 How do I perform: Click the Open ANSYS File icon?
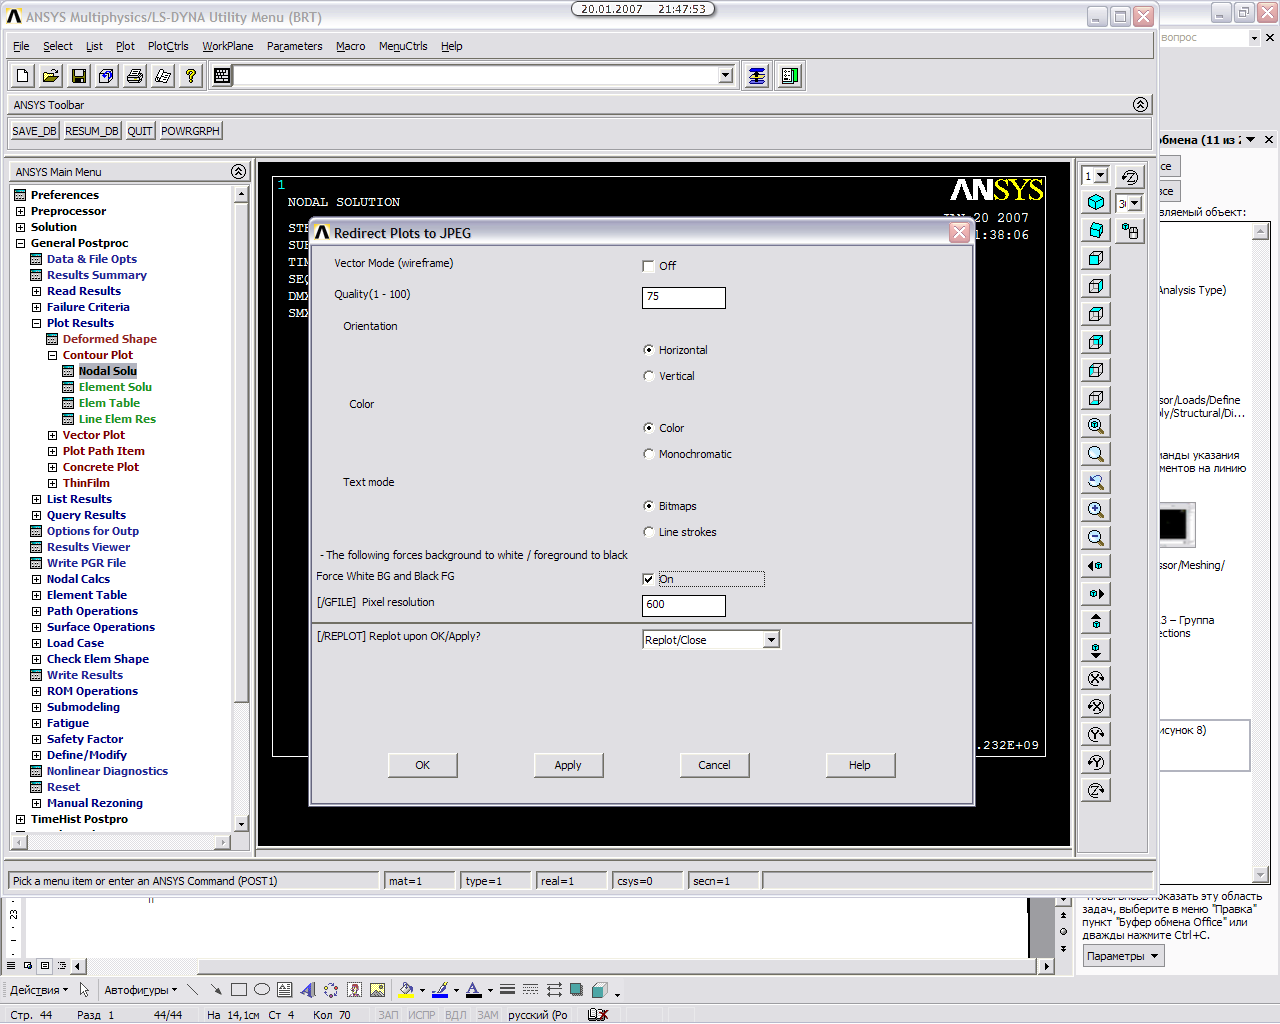click(x=51, y=76)
